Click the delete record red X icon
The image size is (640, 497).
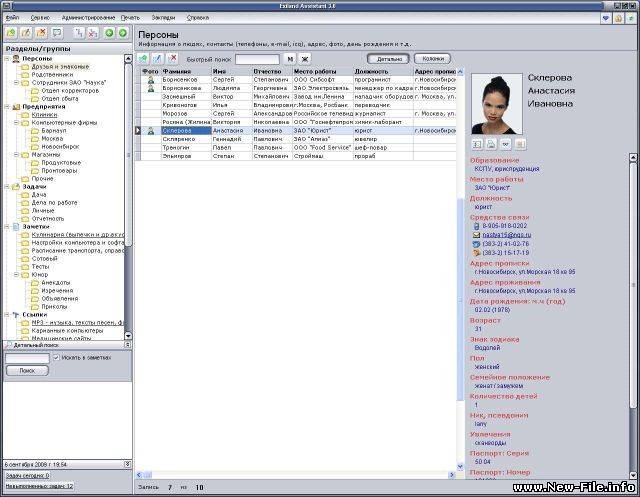point(172,59)
